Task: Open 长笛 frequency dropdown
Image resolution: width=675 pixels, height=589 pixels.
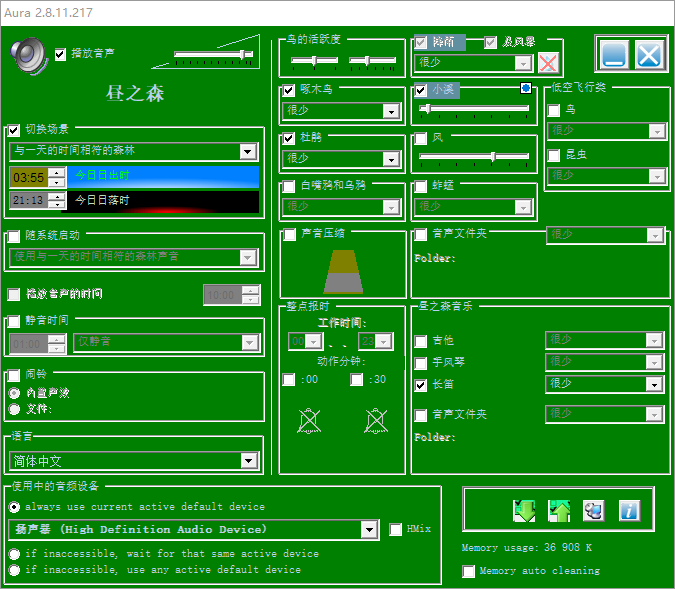Action: tap(605, 384)
